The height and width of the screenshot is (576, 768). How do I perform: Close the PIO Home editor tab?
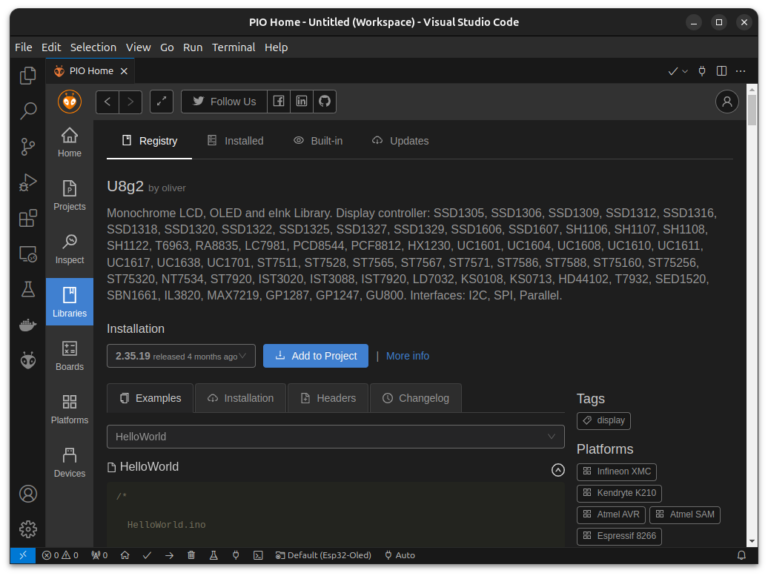pyautogui.click(x=124, y=71)
